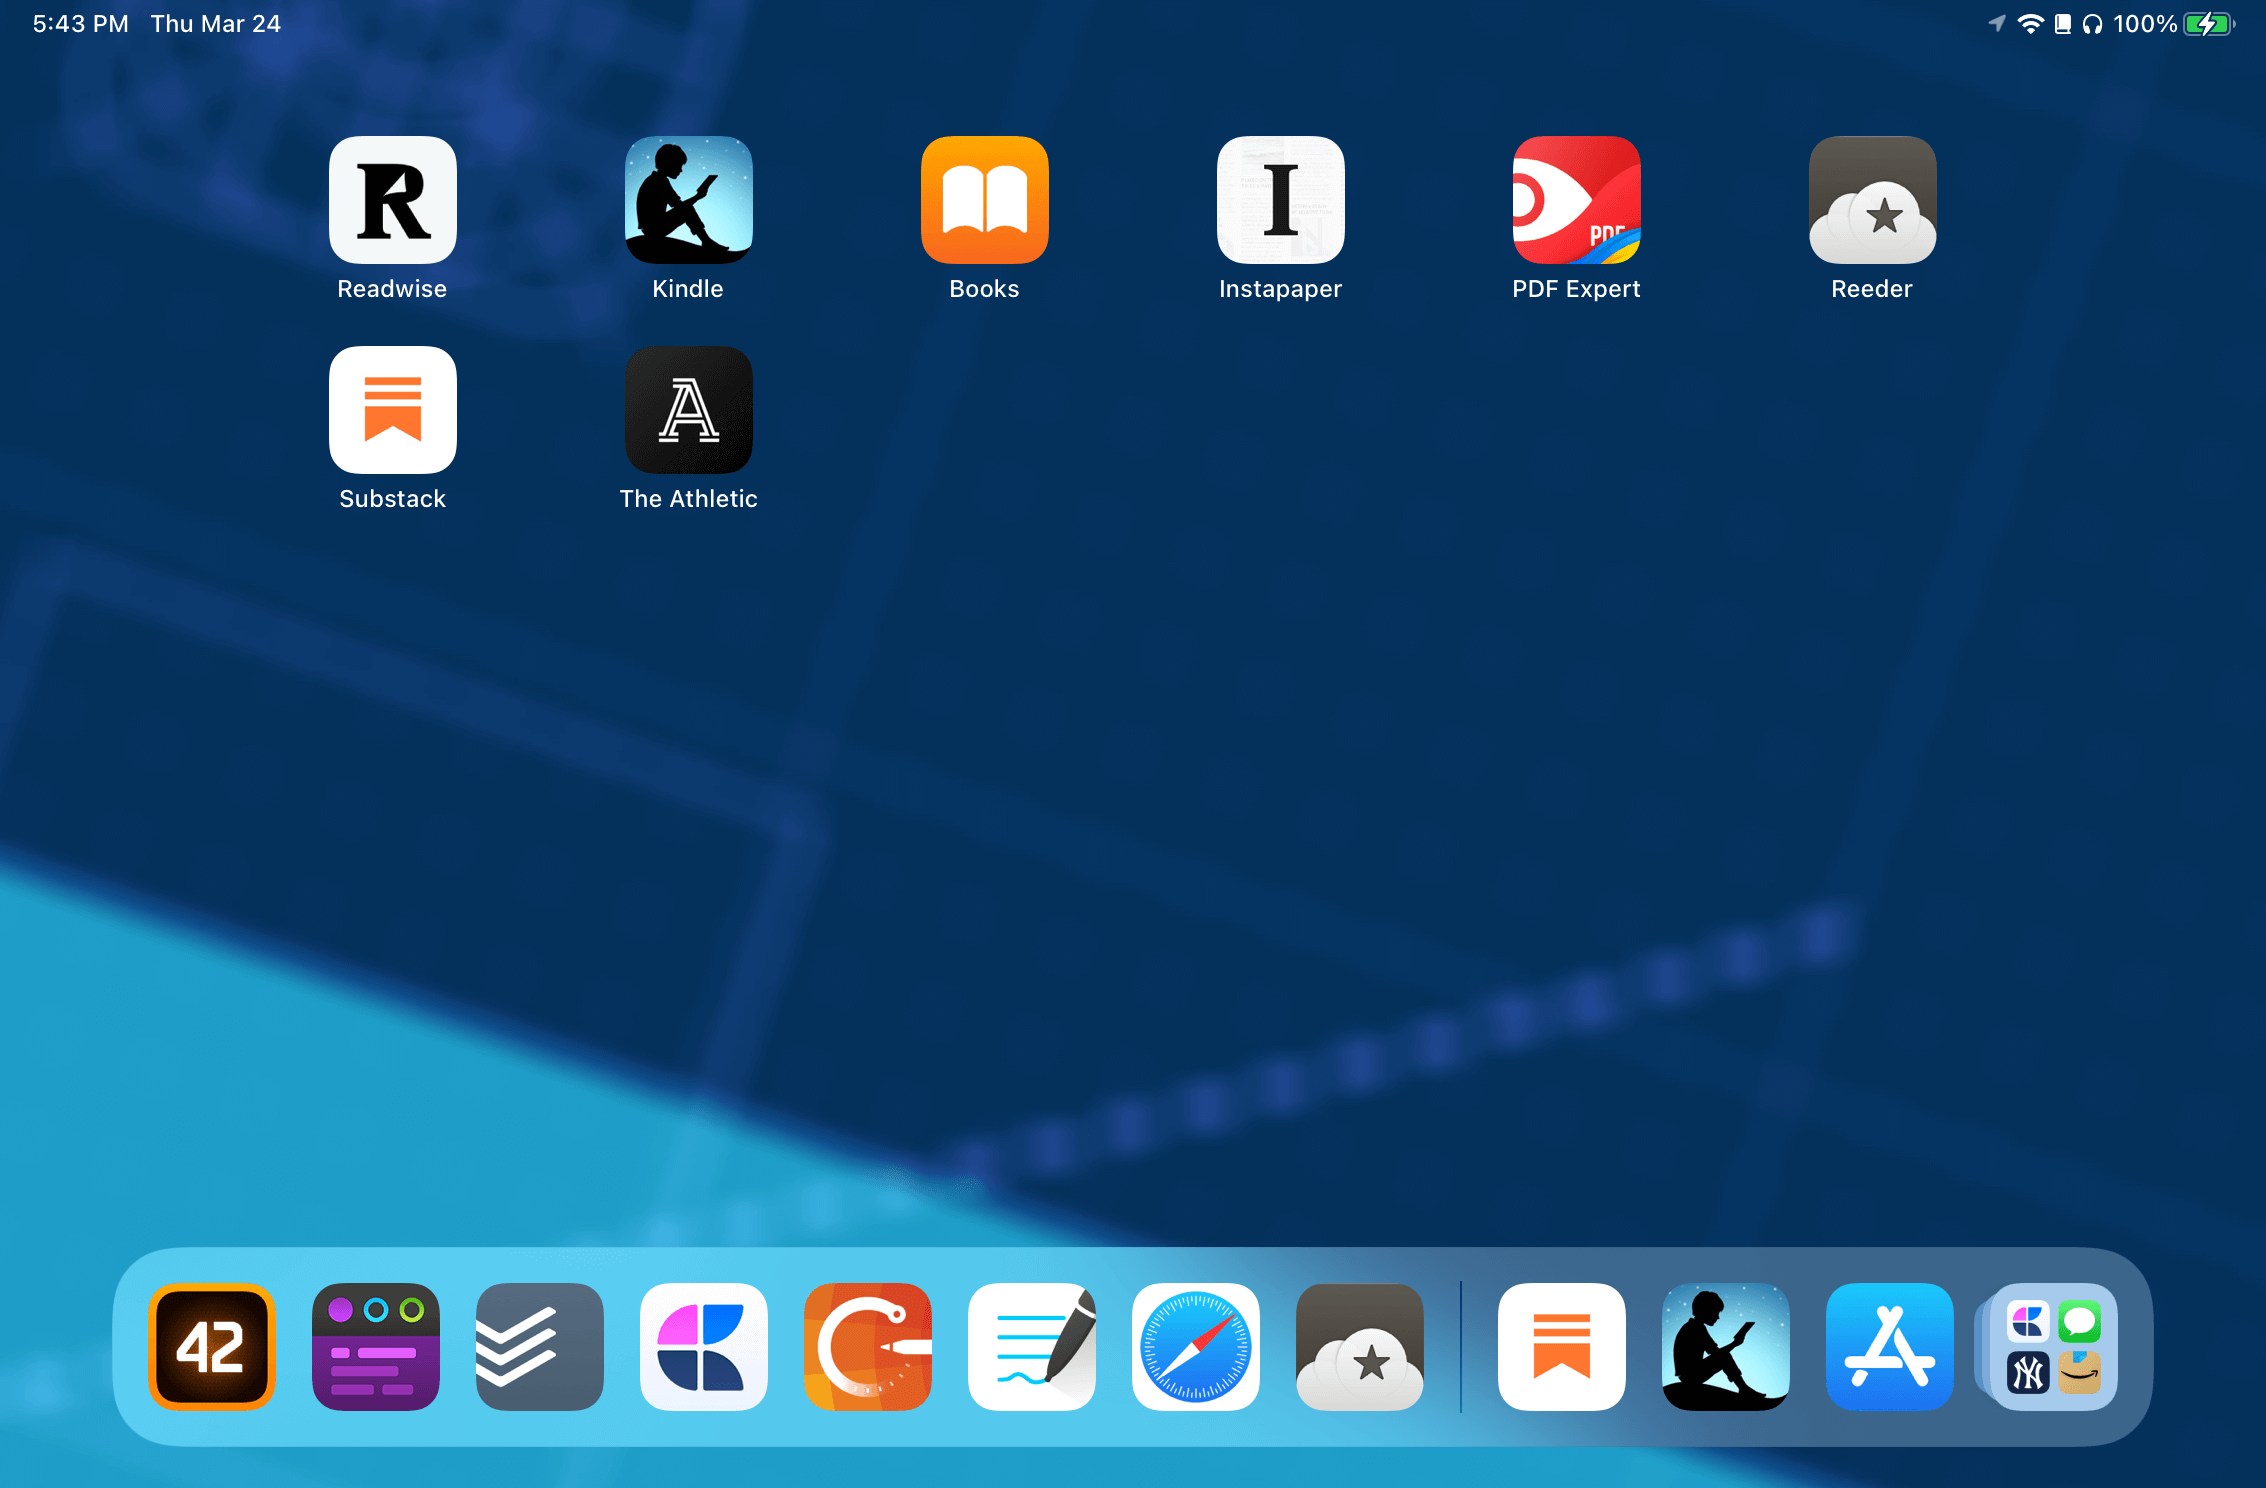
Task: Open Reeder from the dock
Action: [x=1360, y=1347]
